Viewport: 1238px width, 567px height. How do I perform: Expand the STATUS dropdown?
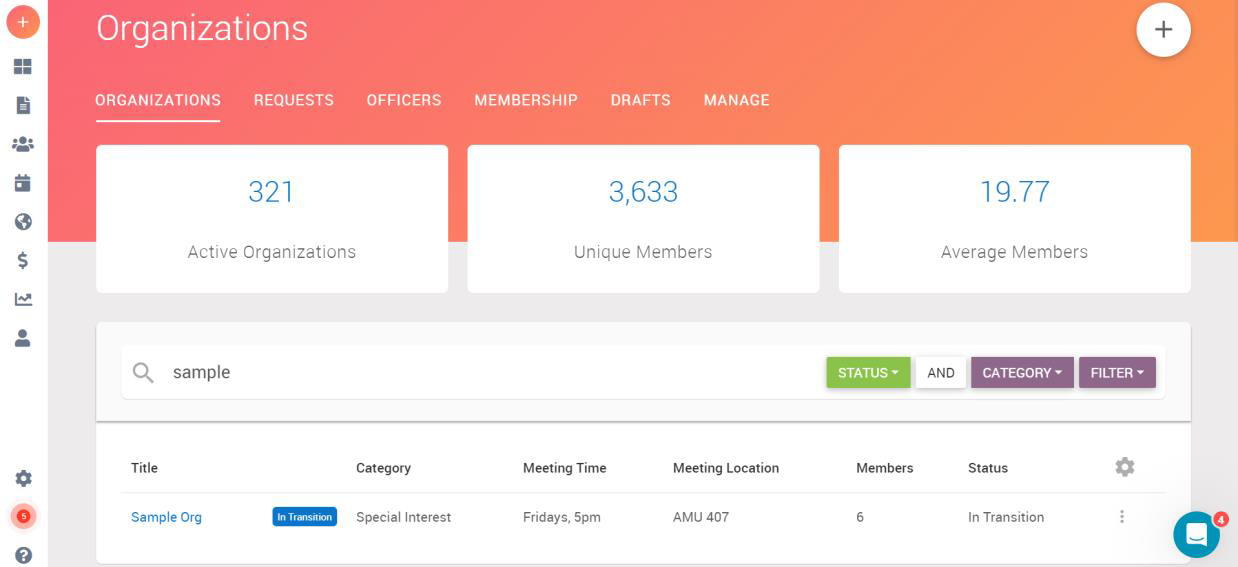pos(868,373)
